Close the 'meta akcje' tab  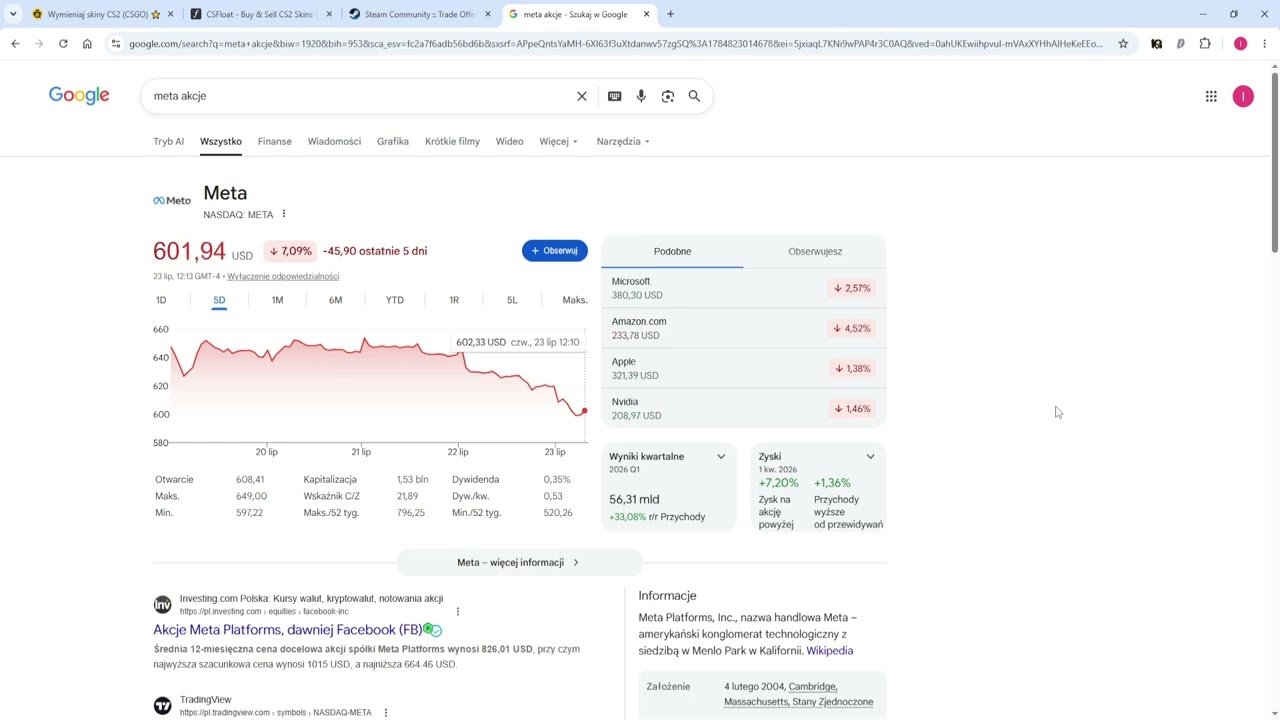(646, 14)
